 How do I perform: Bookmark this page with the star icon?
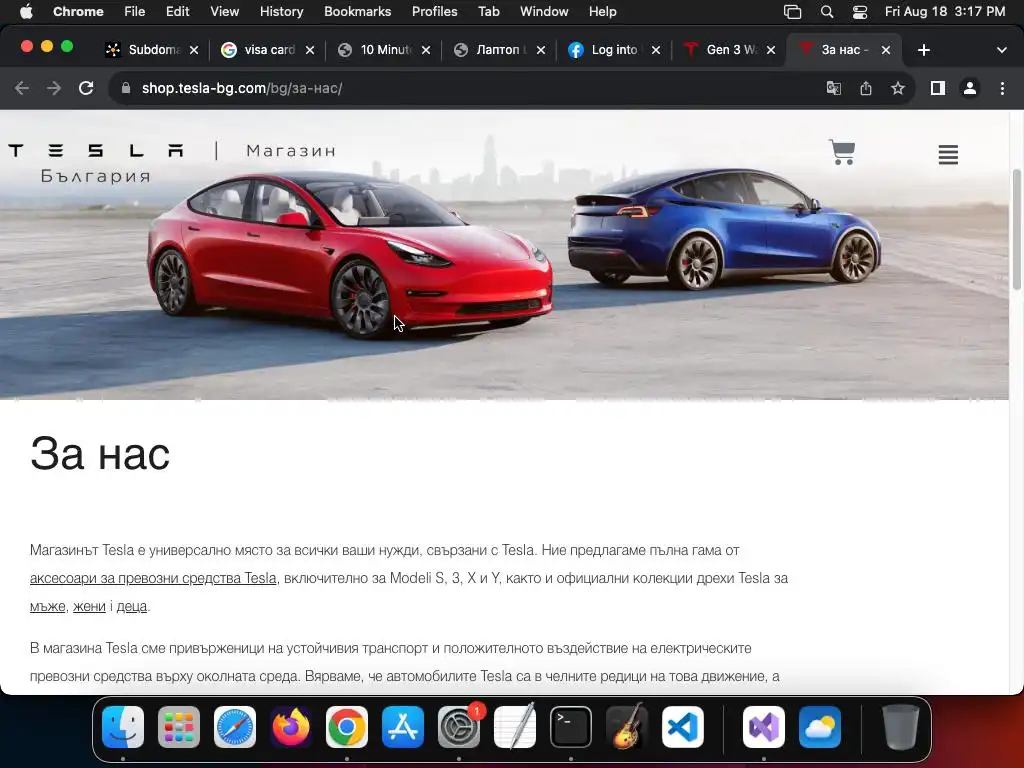[898, 88]
